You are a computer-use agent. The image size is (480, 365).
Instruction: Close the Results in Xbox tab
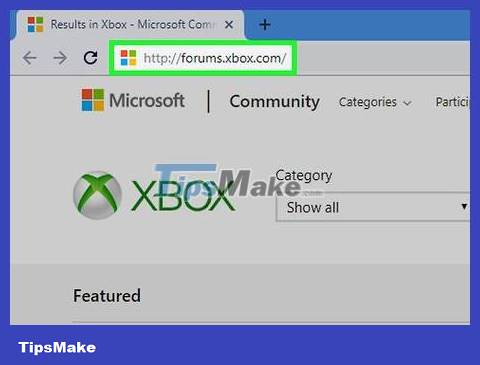[x=229, y=24]
